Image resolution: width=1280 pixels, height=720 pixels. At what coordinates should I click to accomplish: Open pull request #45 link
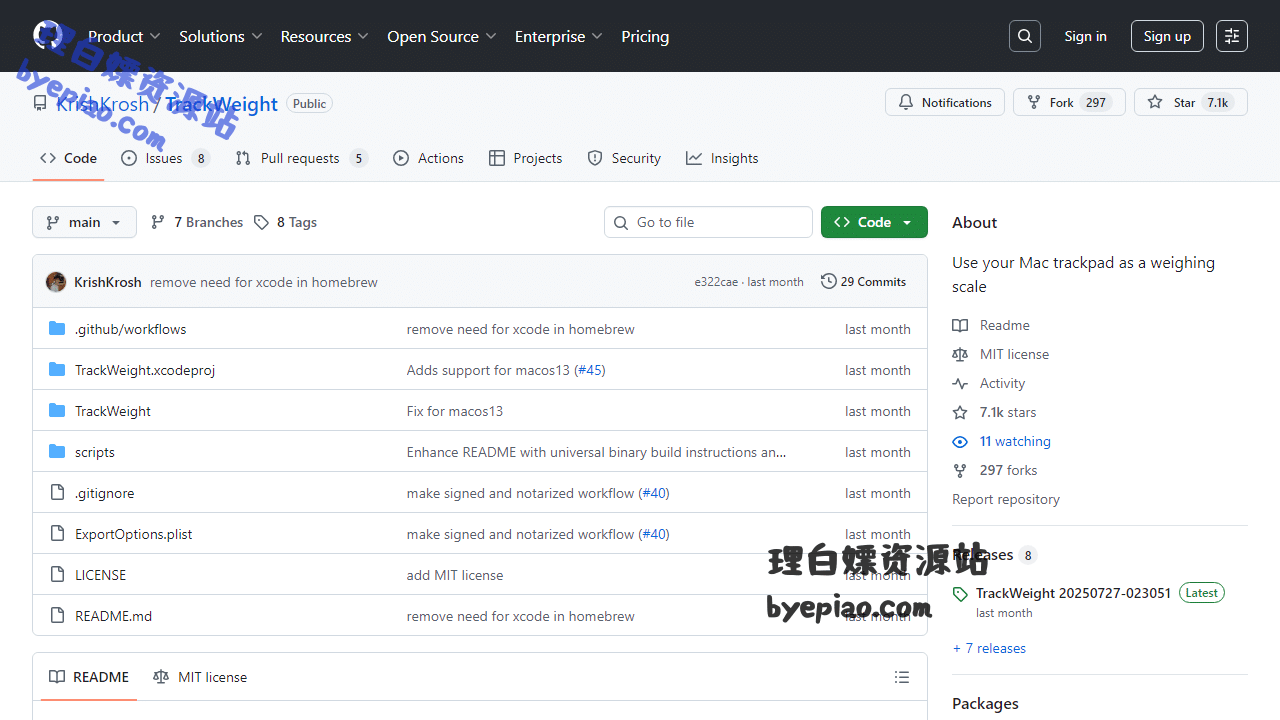coord(590,370)
